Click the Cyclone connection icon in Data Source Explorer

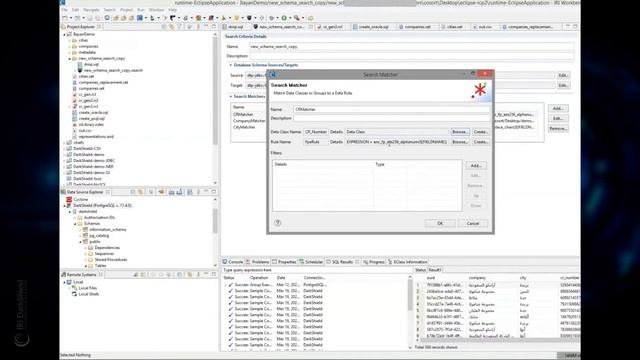coord(69,199)
